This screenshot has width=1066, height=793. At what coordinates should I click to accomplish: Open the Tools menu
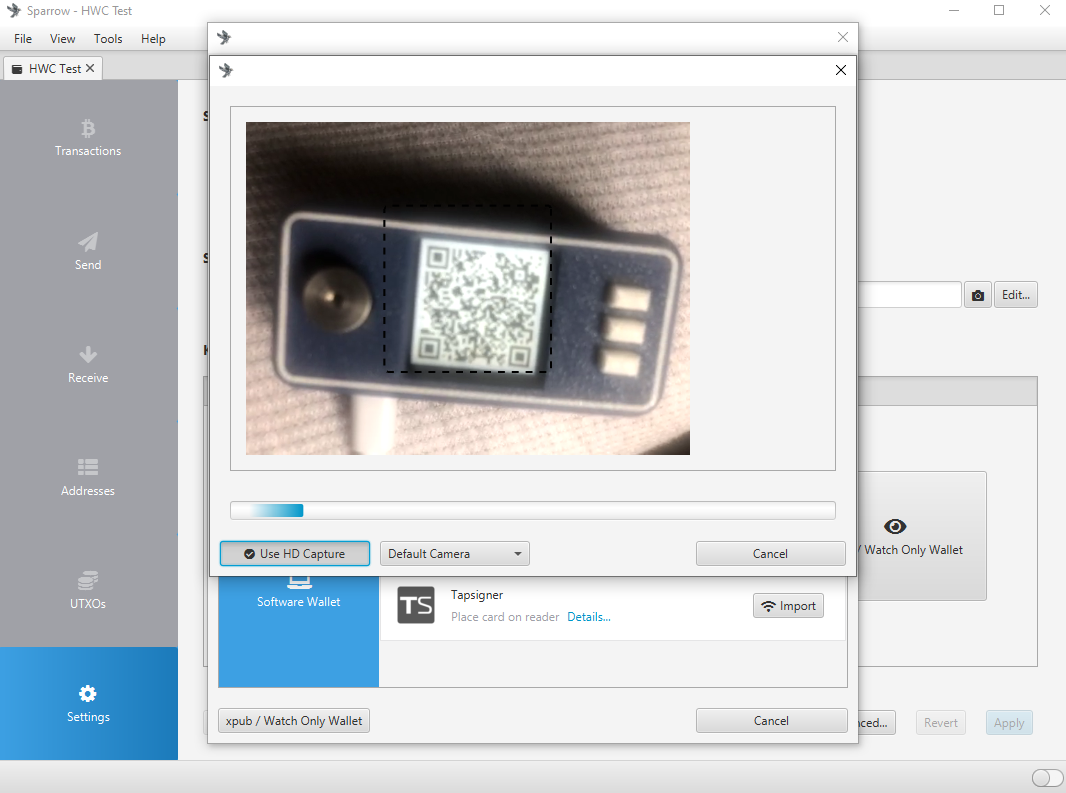pos(108,39)
